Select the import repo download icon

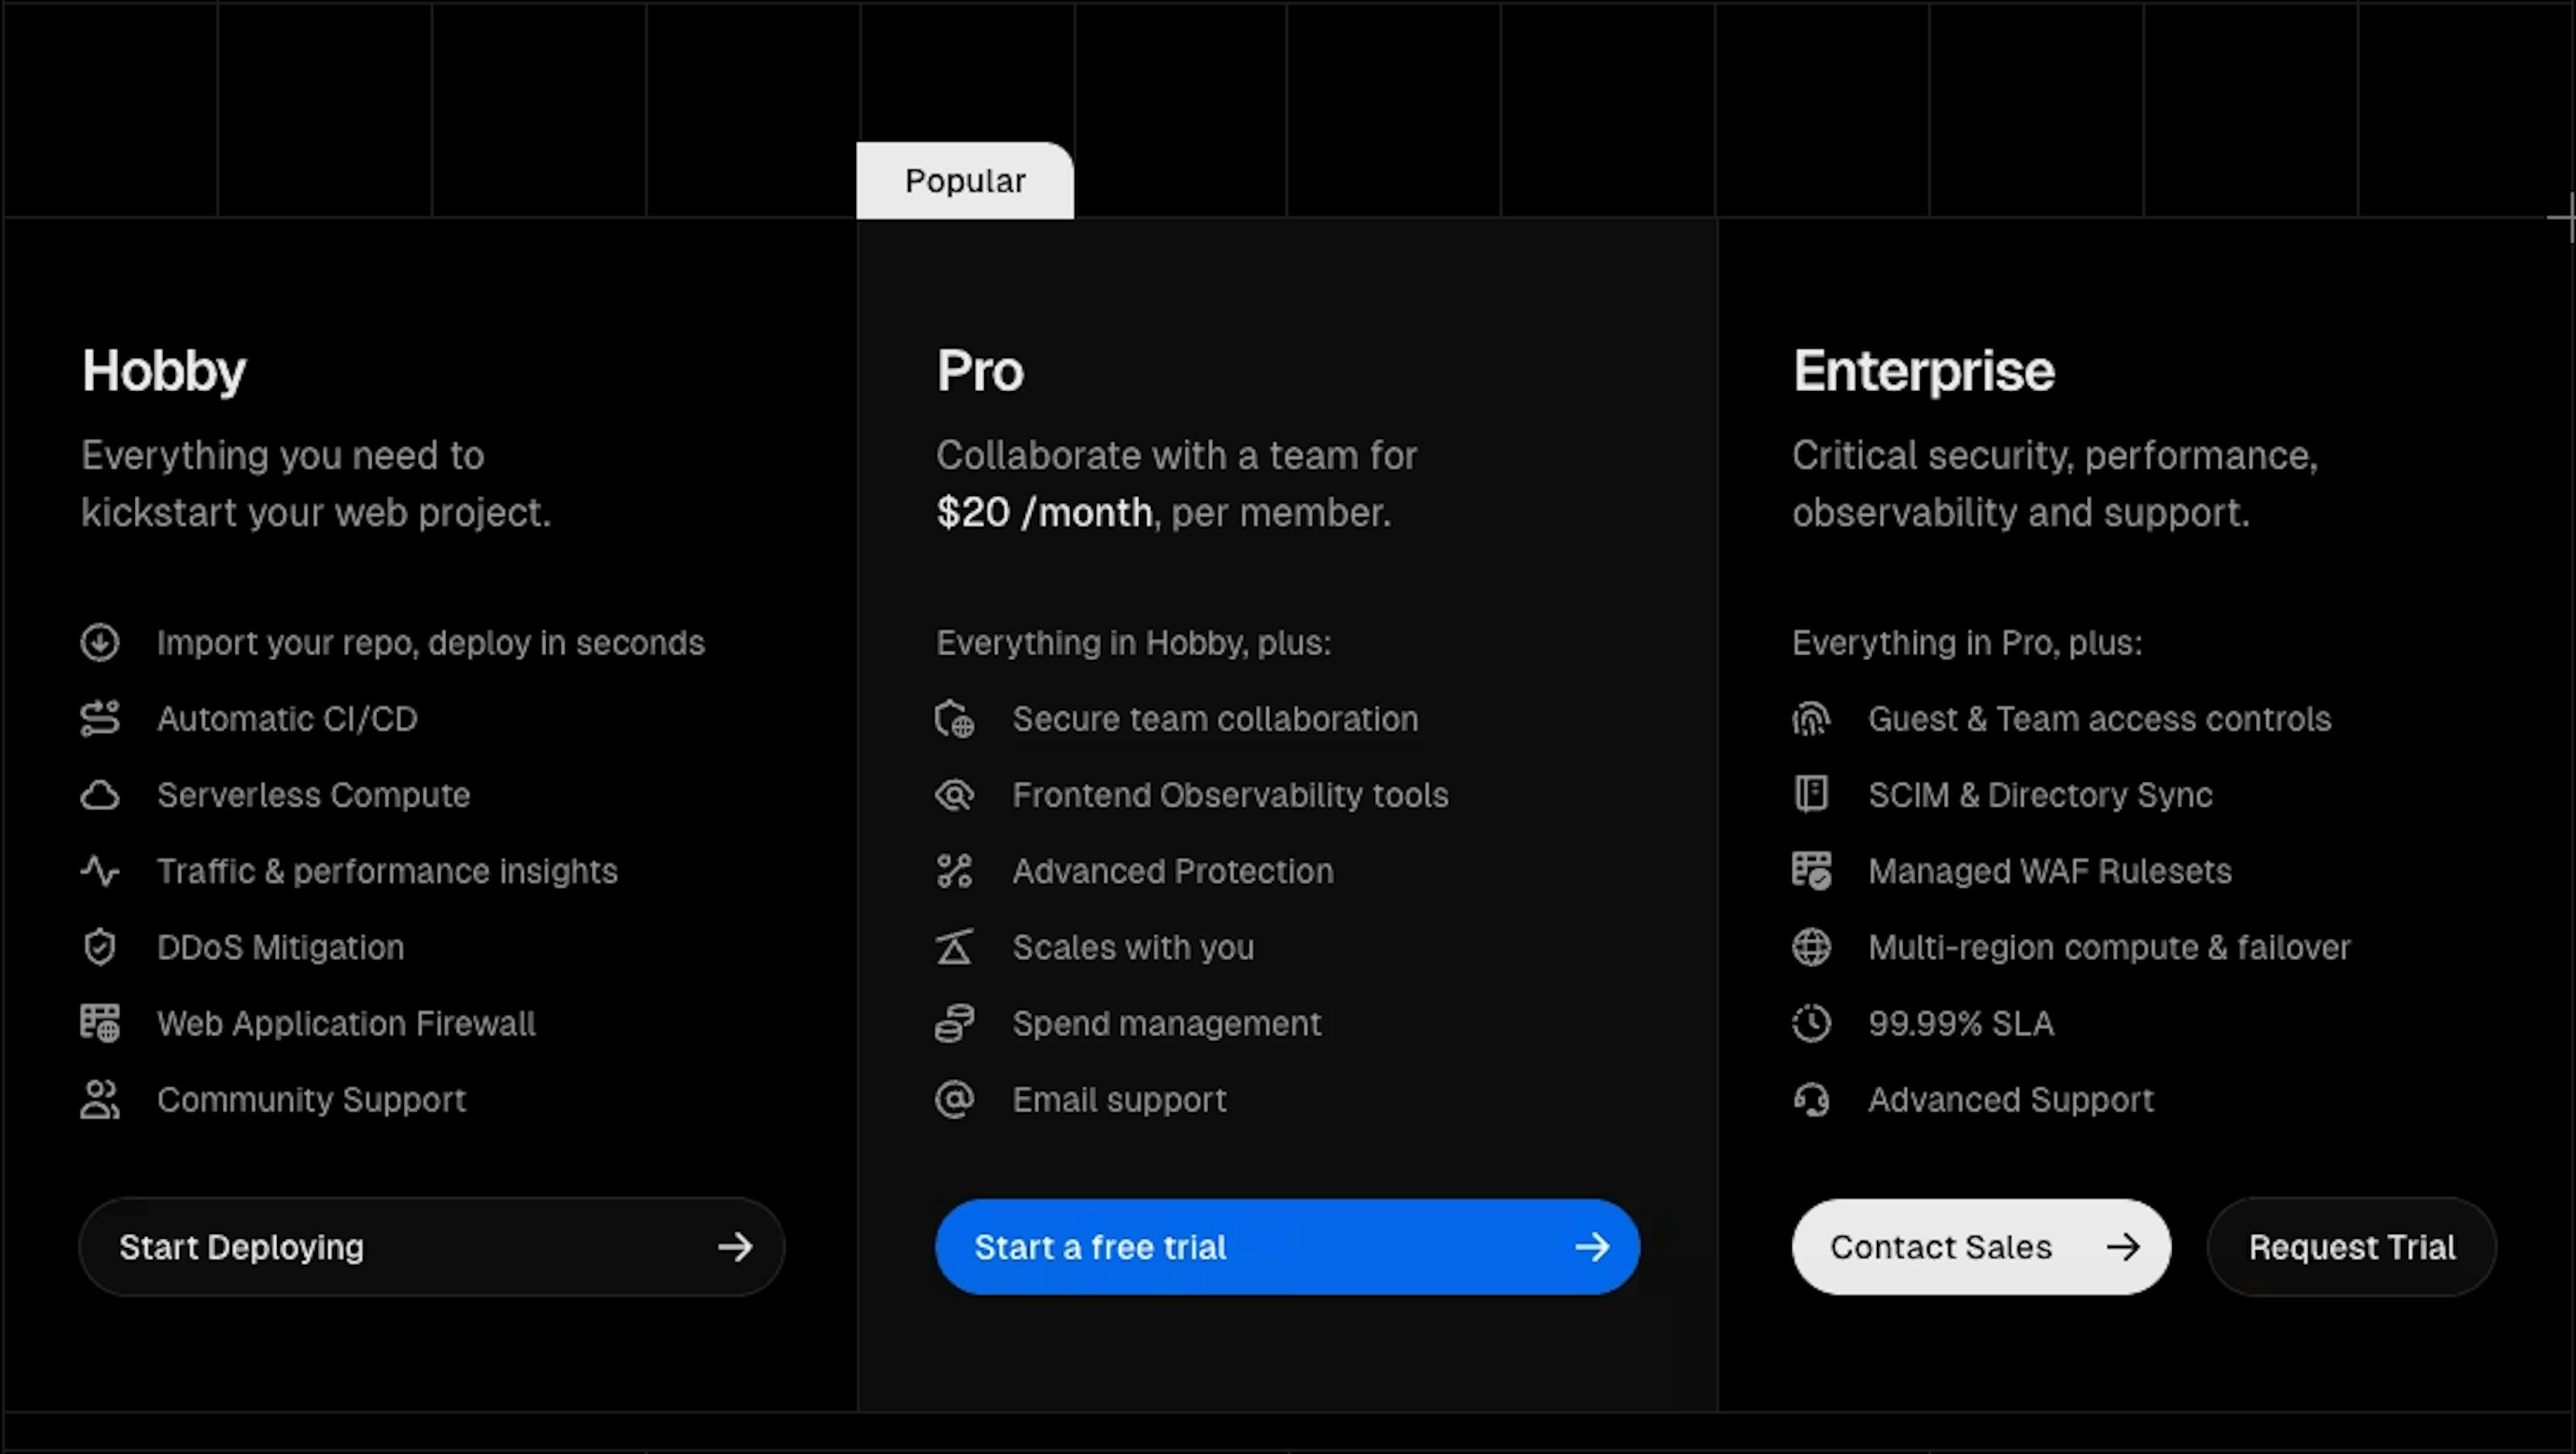click(x=100, y=643)
